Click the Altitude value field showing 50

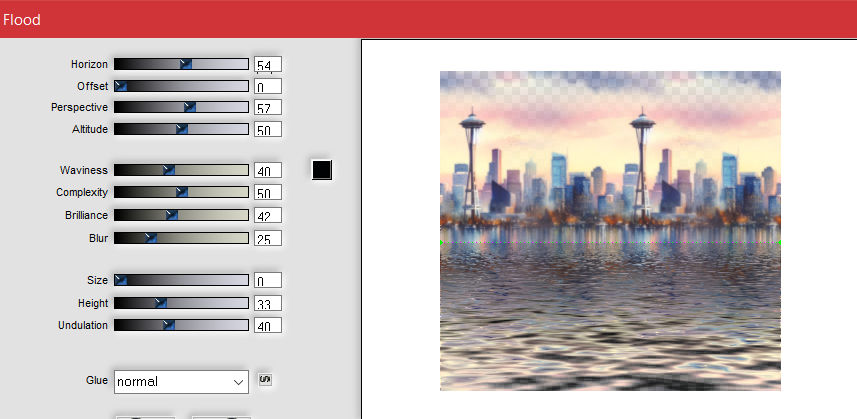268,129
